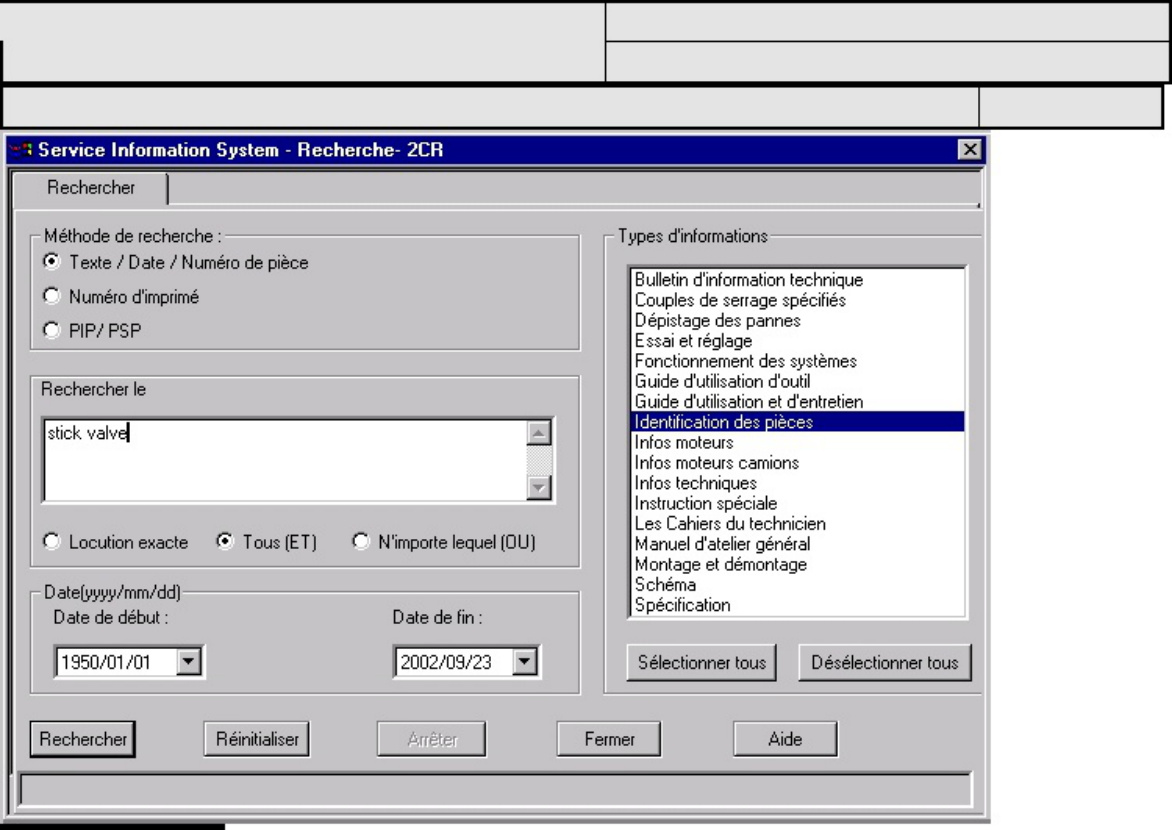
Task: Select Essai et réglage list item
Action: point(798,340)
